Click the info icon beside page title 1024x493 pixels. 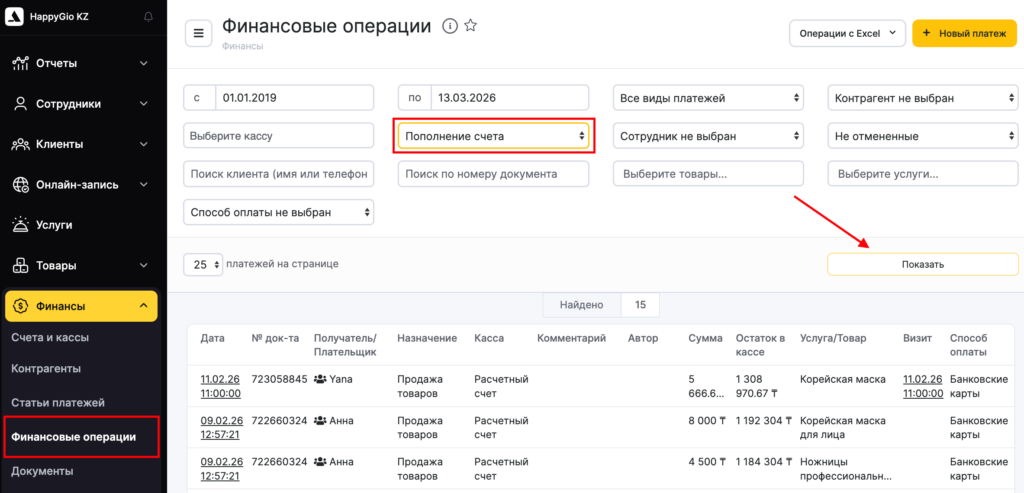click(x=450, y=26)
